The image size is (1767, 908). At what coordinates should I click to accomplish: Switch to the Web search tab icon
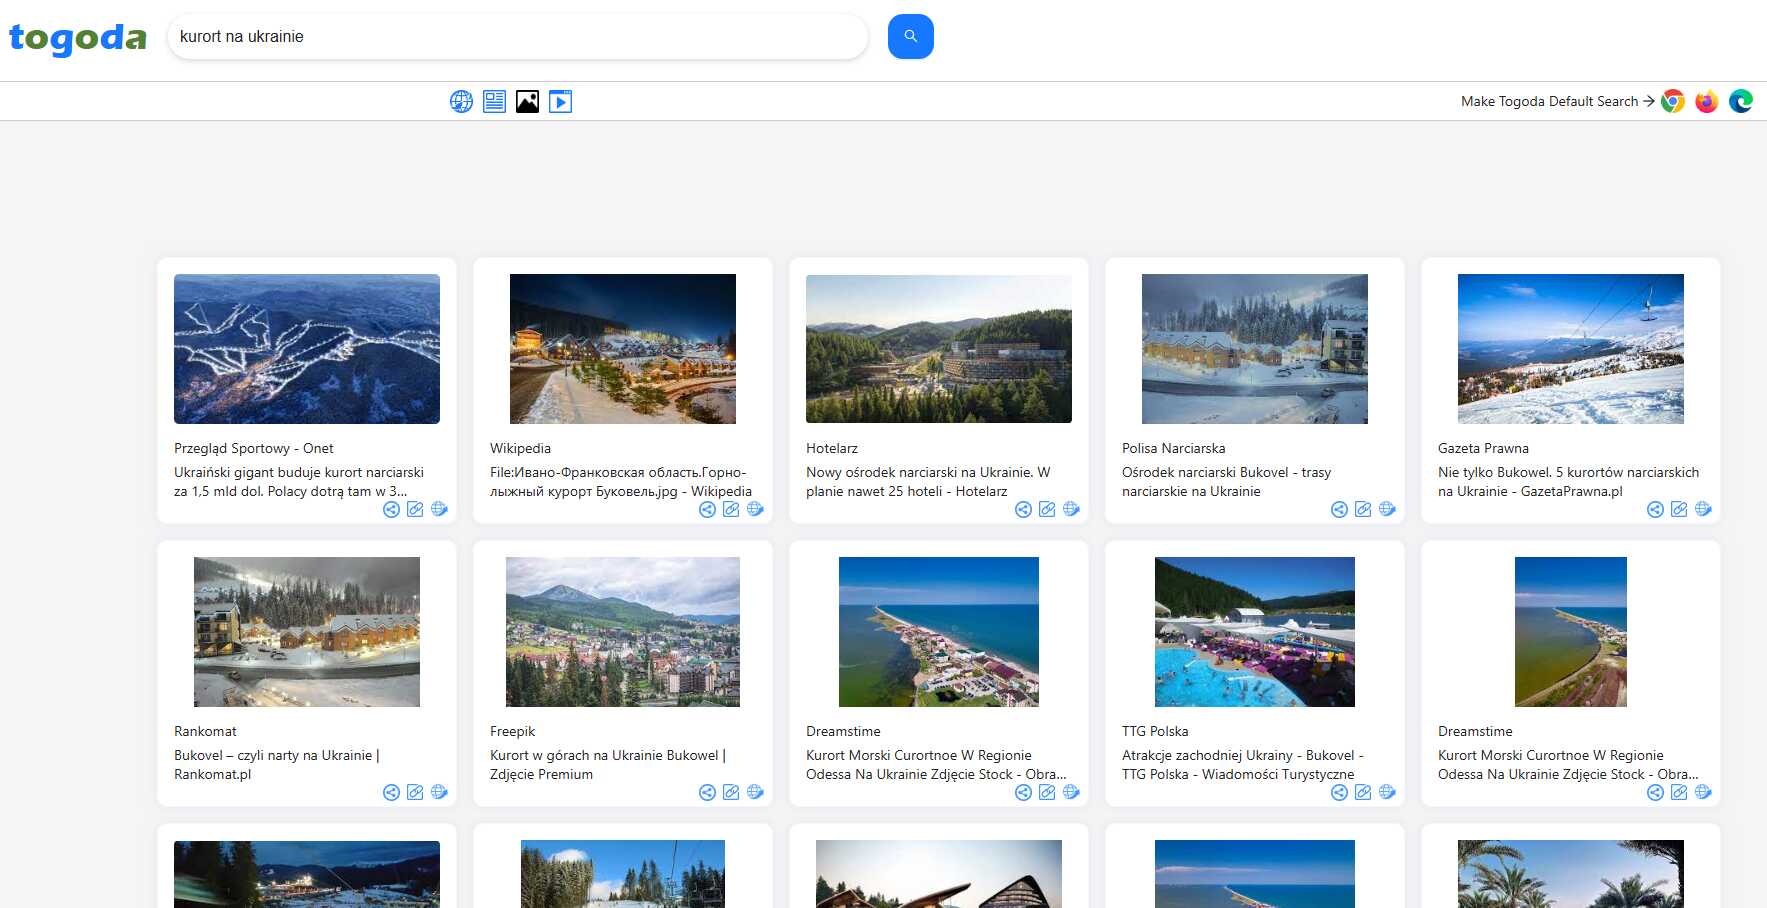point(461,101)
